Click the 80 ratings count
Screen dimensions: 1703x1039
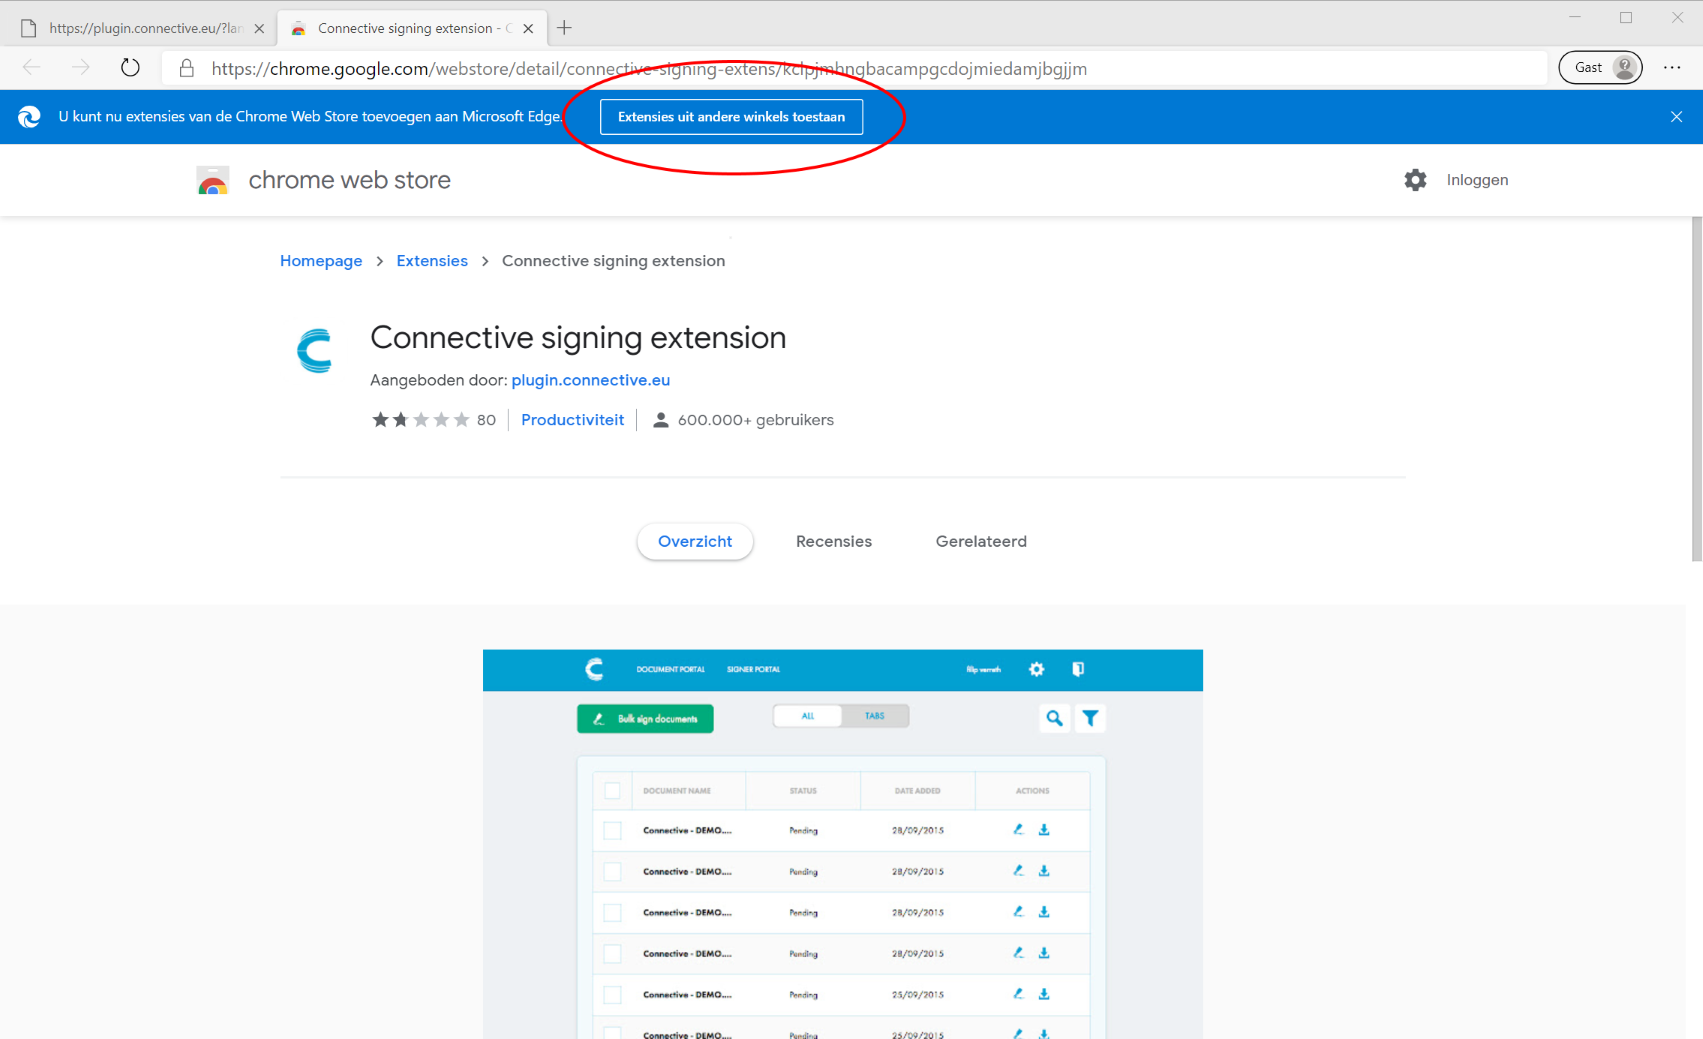486,420
